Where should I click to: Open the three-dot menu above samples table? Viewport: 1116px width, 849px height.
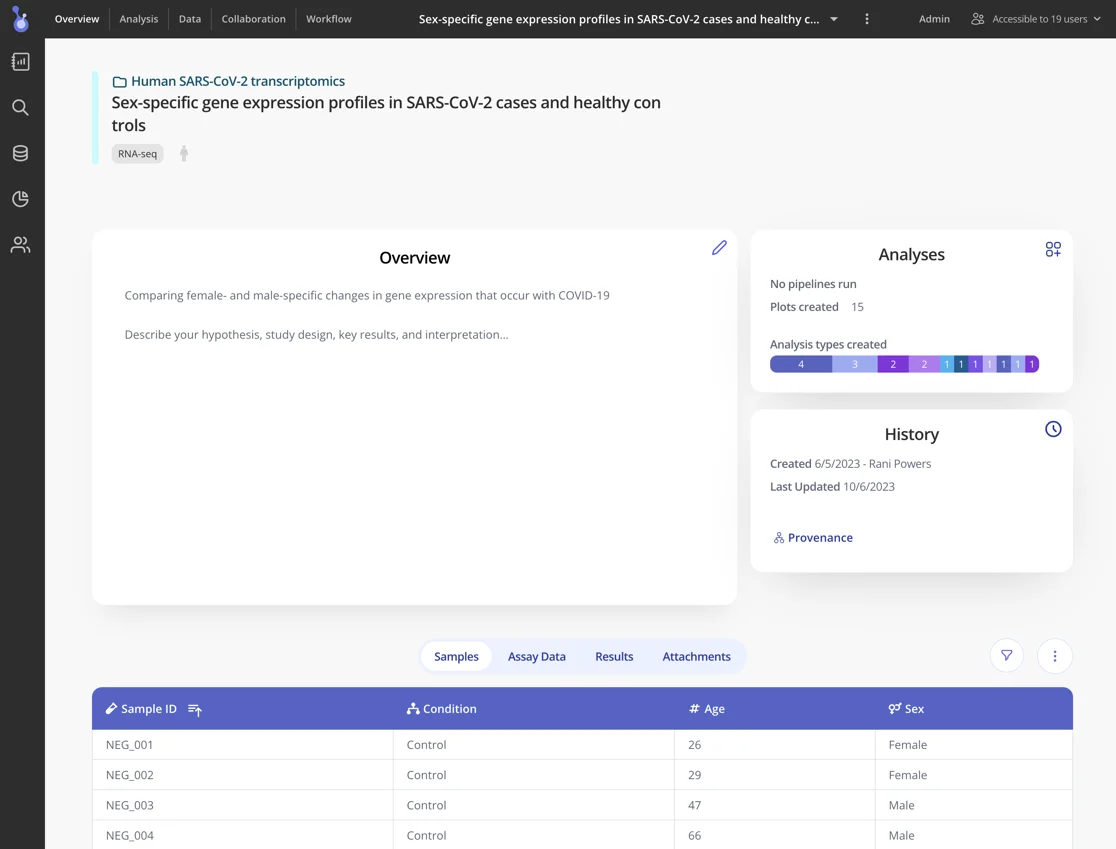1054,656
